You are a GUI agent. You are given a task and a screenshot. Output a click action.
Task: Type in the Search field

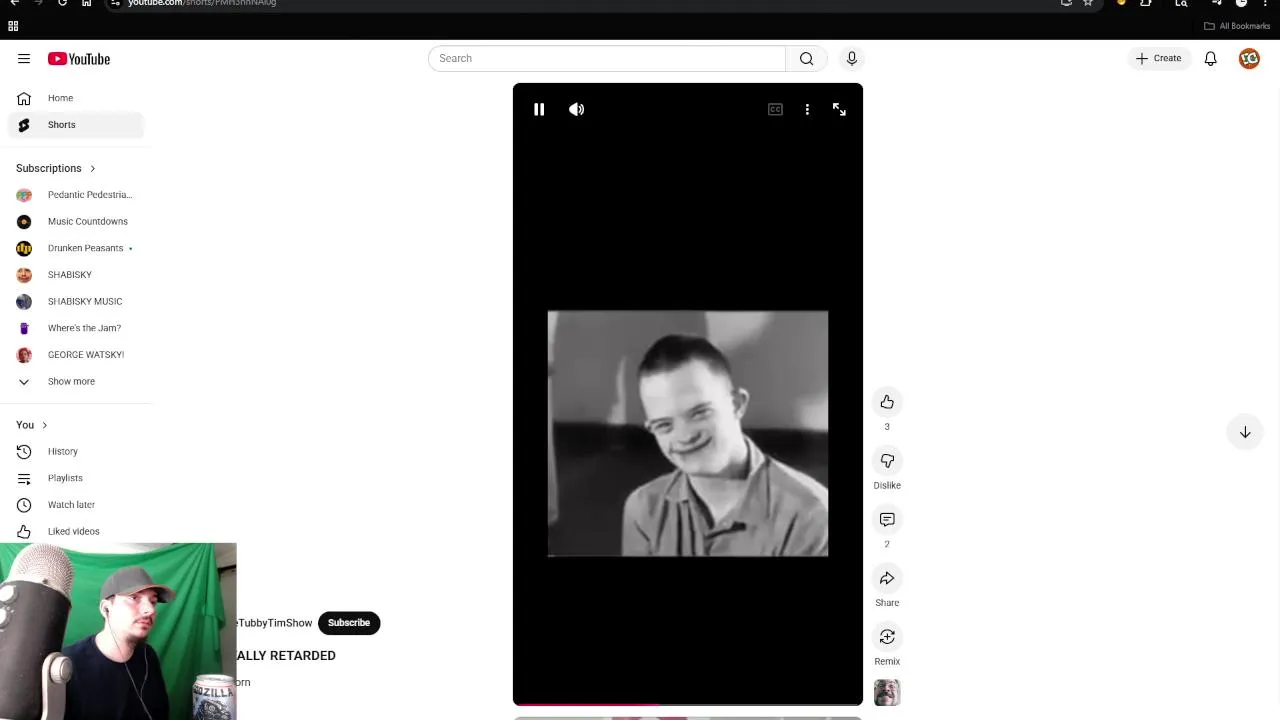click(607, 58)
